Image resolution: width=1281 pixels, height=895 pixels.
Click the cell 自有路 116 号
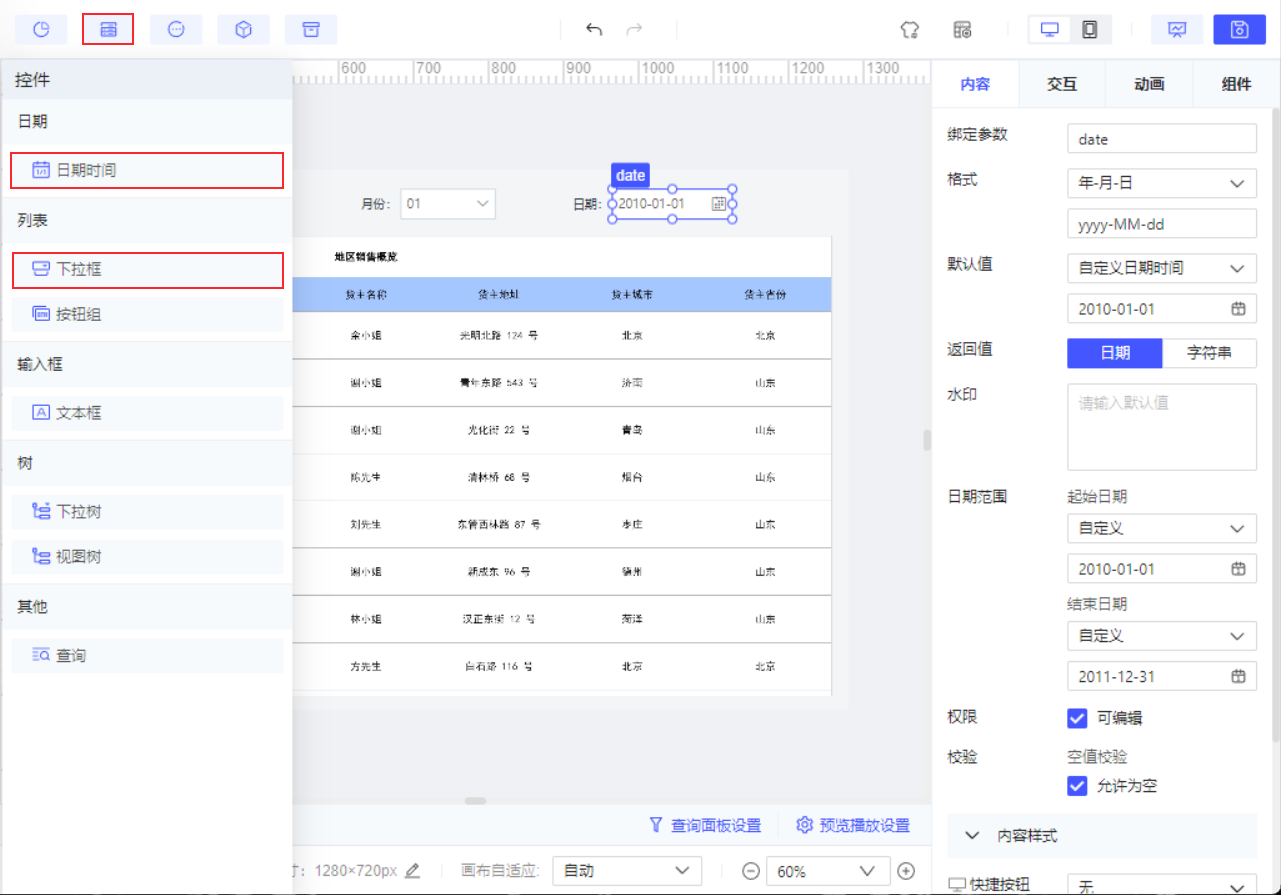click(498, 666)
